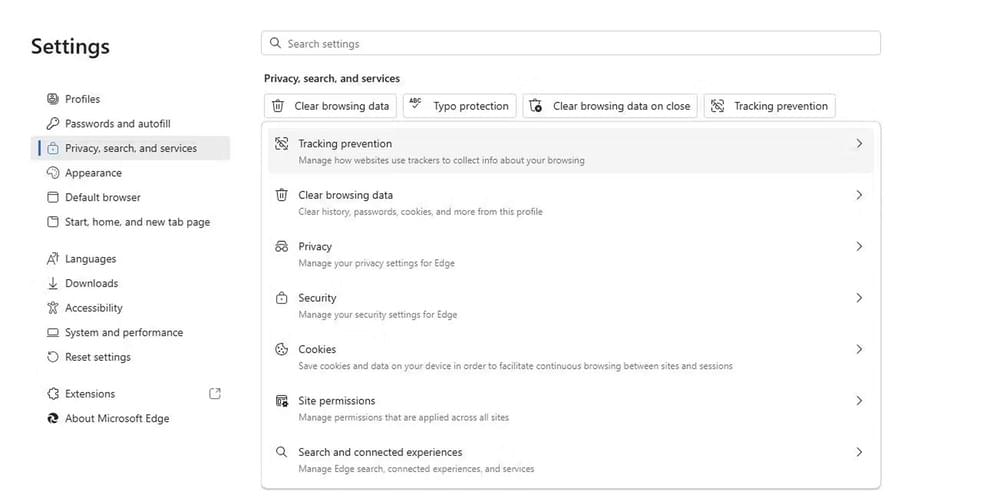
Task: Click the Start, home, and new tab page icon
Action: (x=53, y=222)
